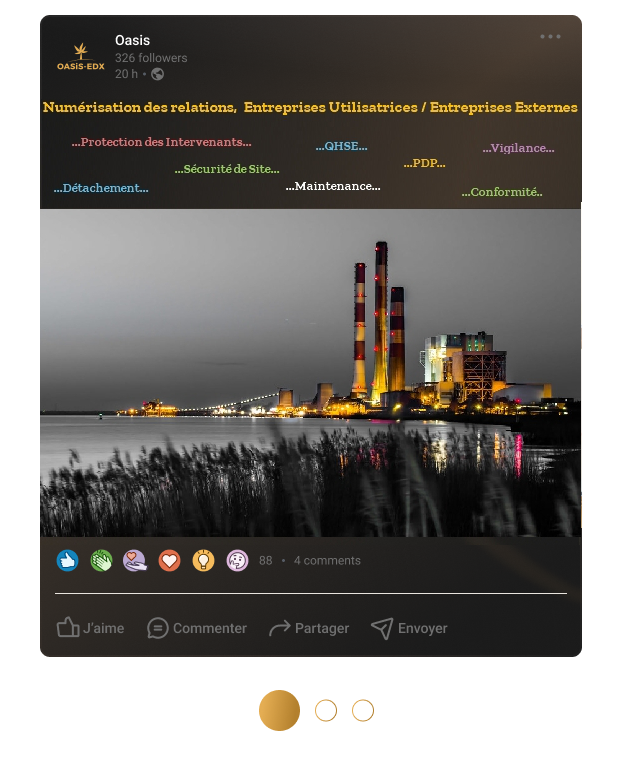The image size is (620, 757).
Task: Click the purple funny face reaction icon
Action: tap(237, 561)
